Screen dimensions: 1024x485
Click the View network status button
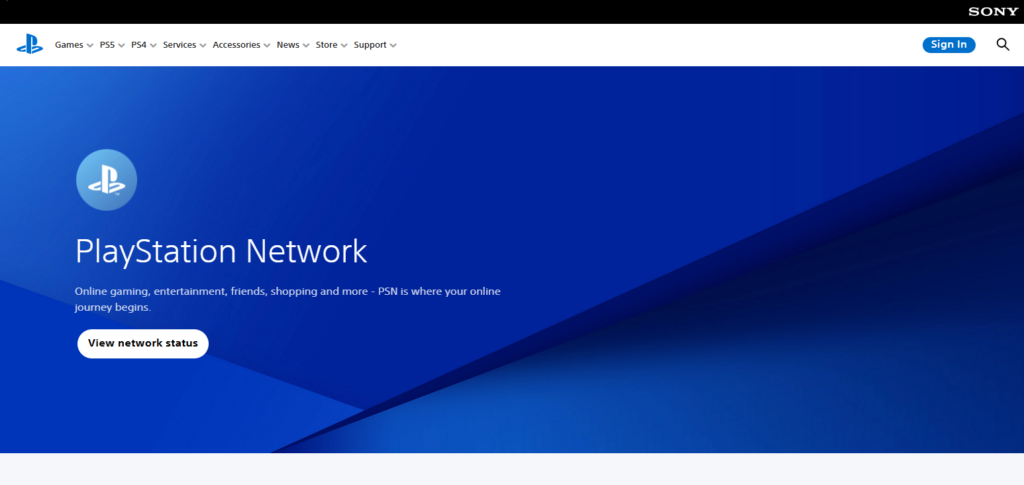click(143, 343)
